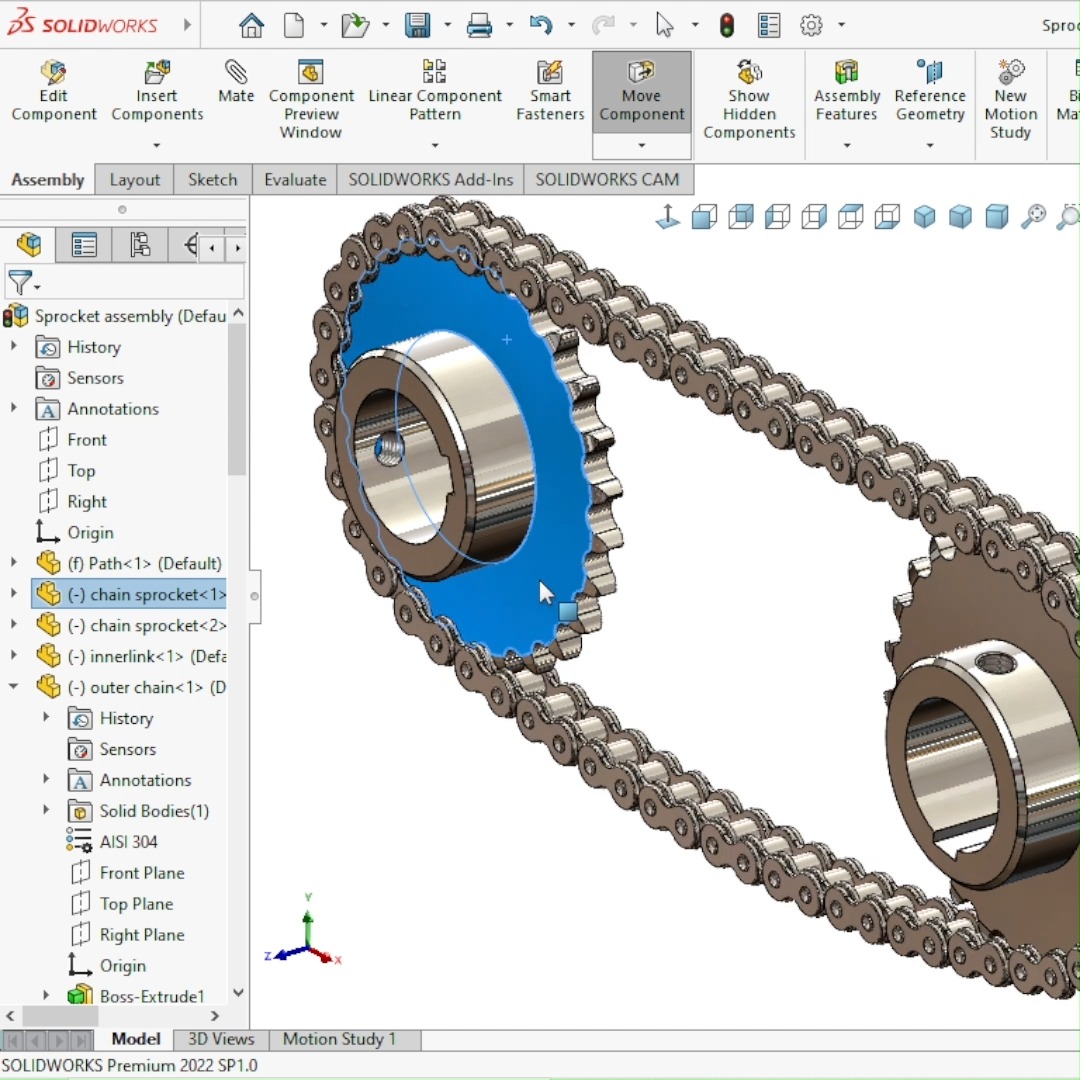Viewport: 1080px width, 1080px height.
Task: Open dropdown arrow below Insert Components
Action: pyautogui.click(x=157, y=145)
